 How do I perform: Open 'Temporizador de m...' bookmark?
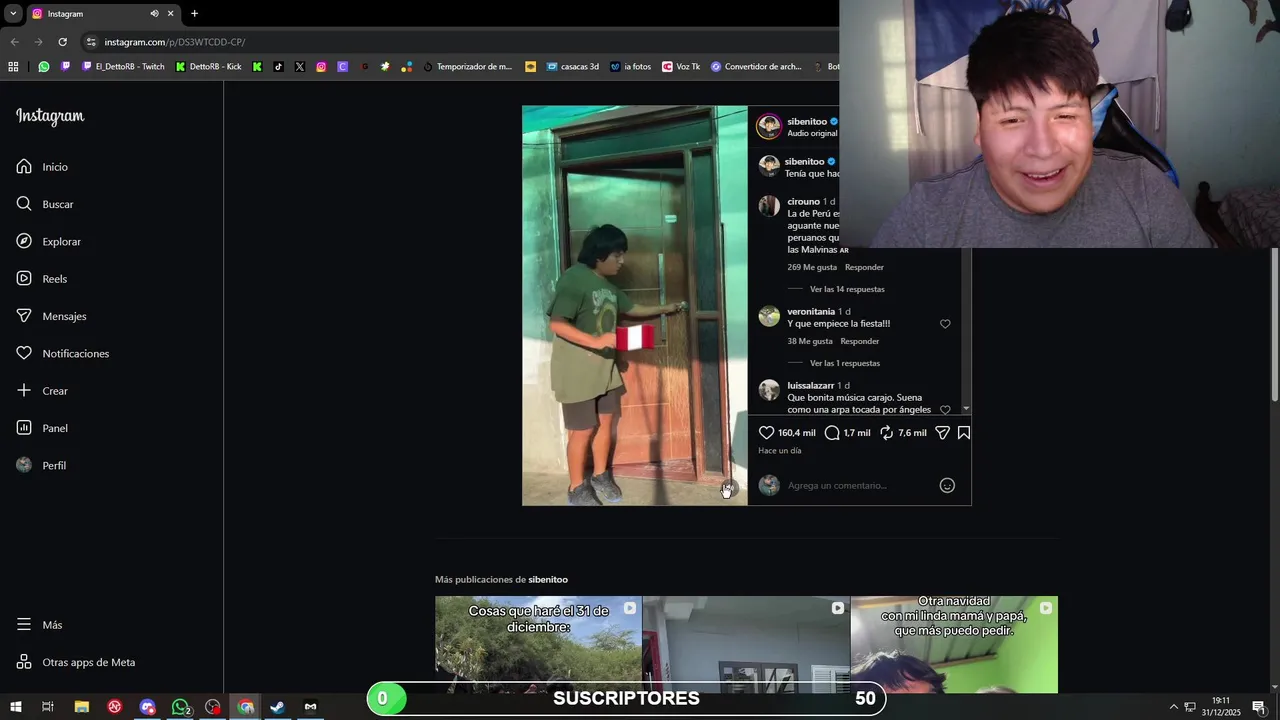(467, 67)
